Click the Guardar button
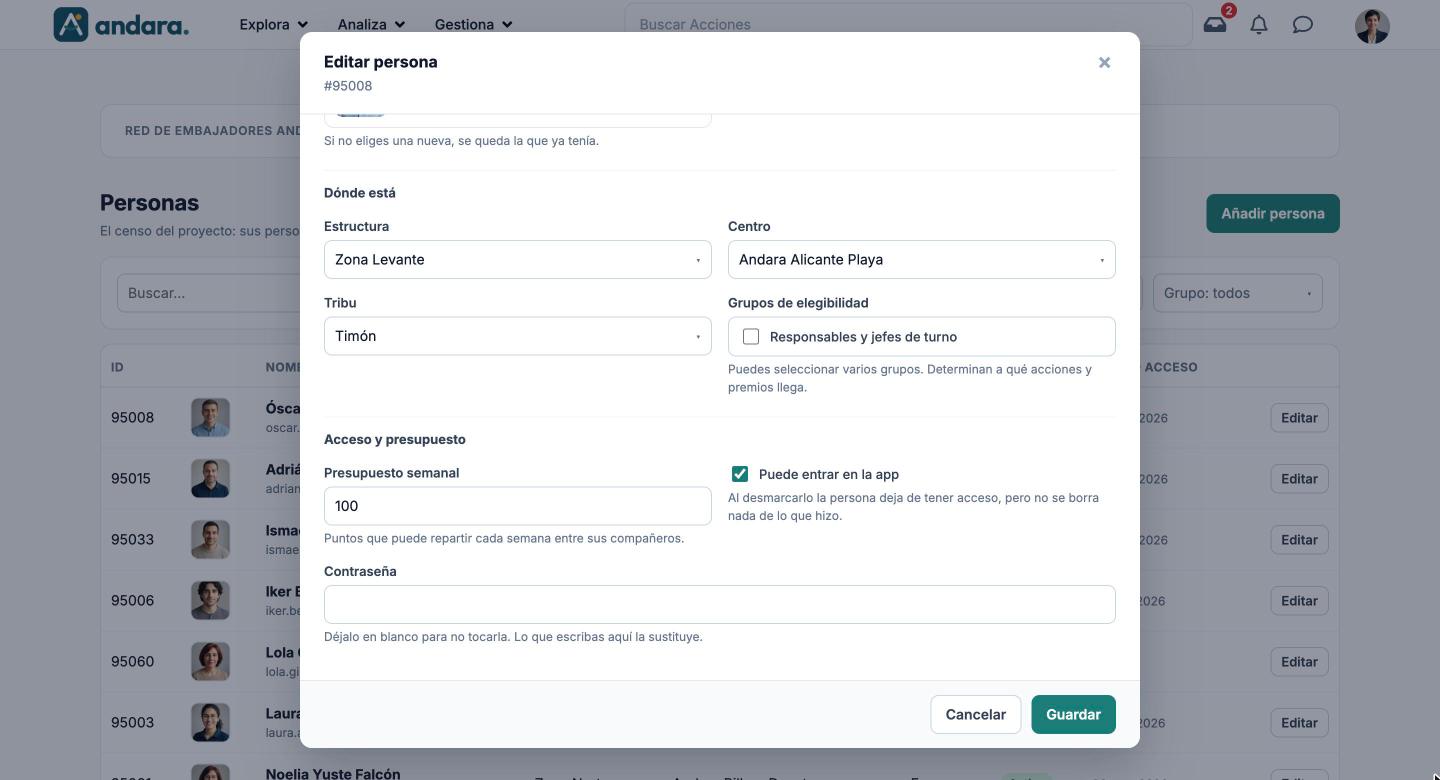 click(1074, 715)
